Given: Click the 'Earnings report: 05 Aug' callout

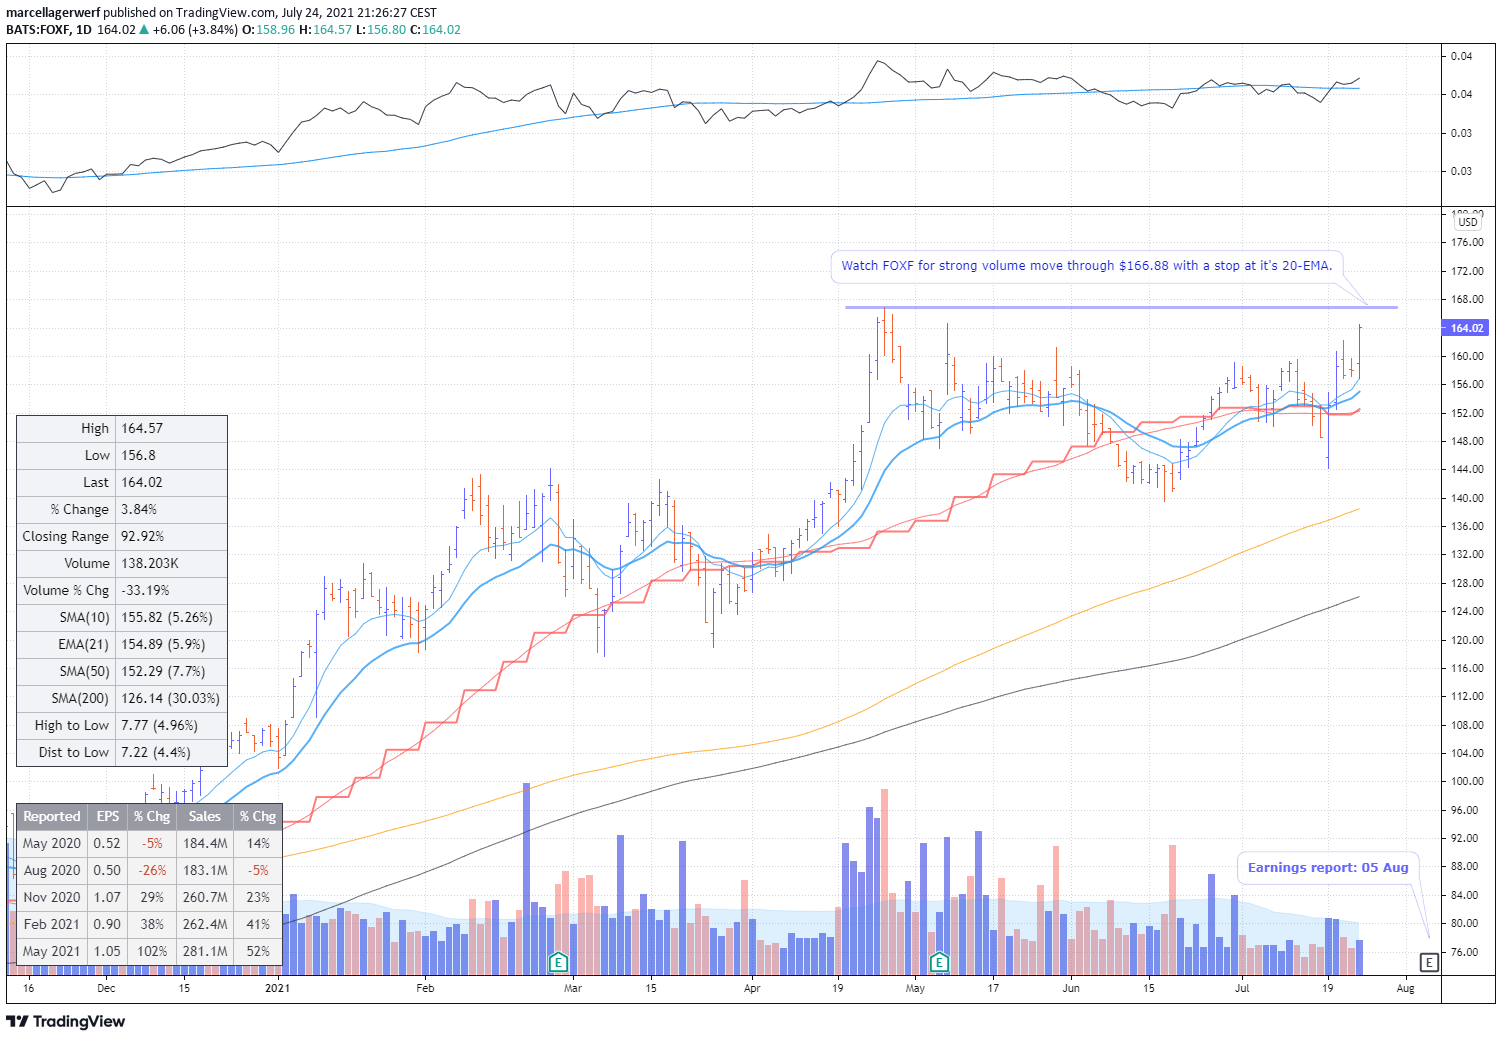Looking at the screenshot, I should [x=1327, y=867].
